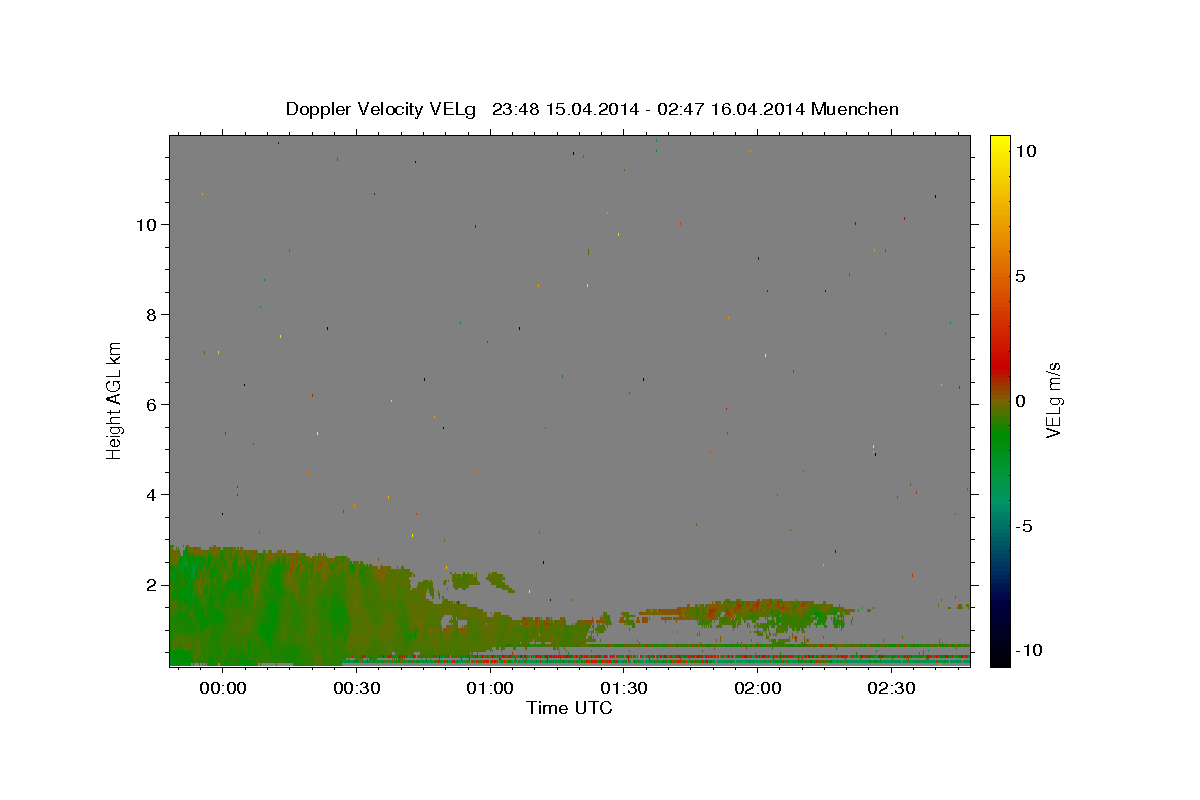Click the colorbar label 5
Viewport: 1200px width, 800px height.
(1020, 276)
